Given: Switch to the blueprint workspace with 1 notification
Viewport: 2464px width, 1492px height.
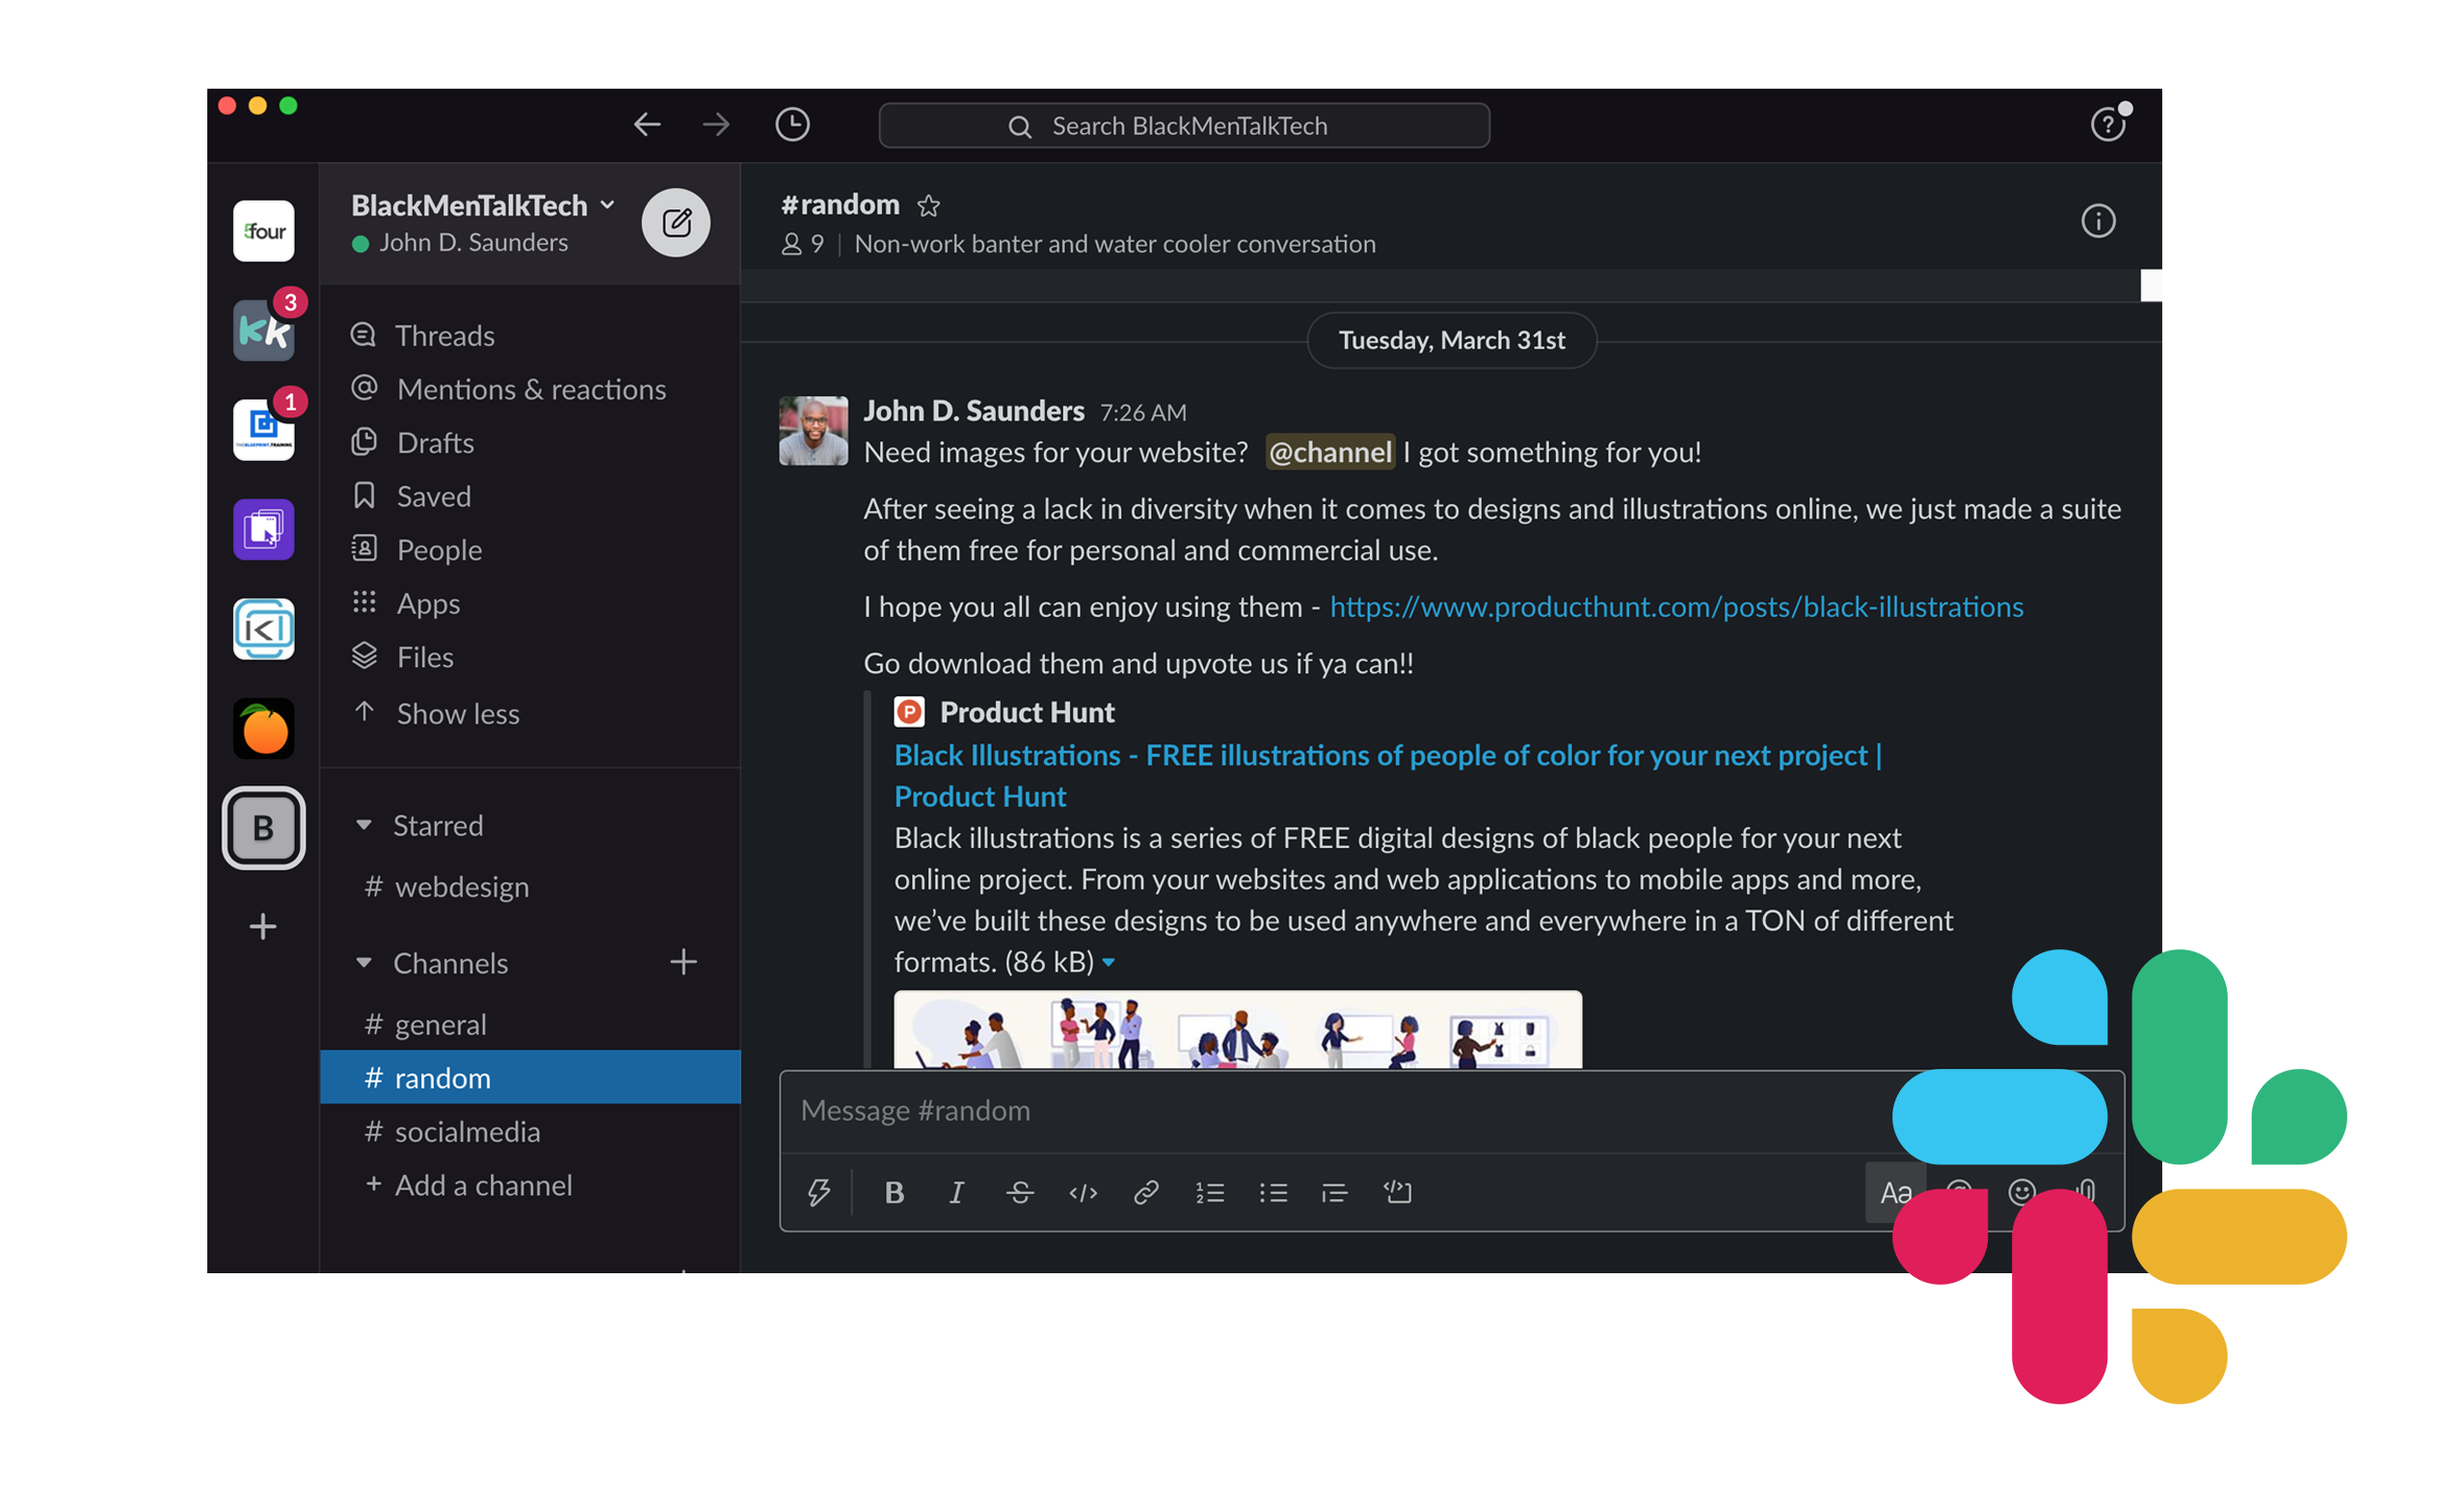Looking at the screenshot, I should point(264,430).
